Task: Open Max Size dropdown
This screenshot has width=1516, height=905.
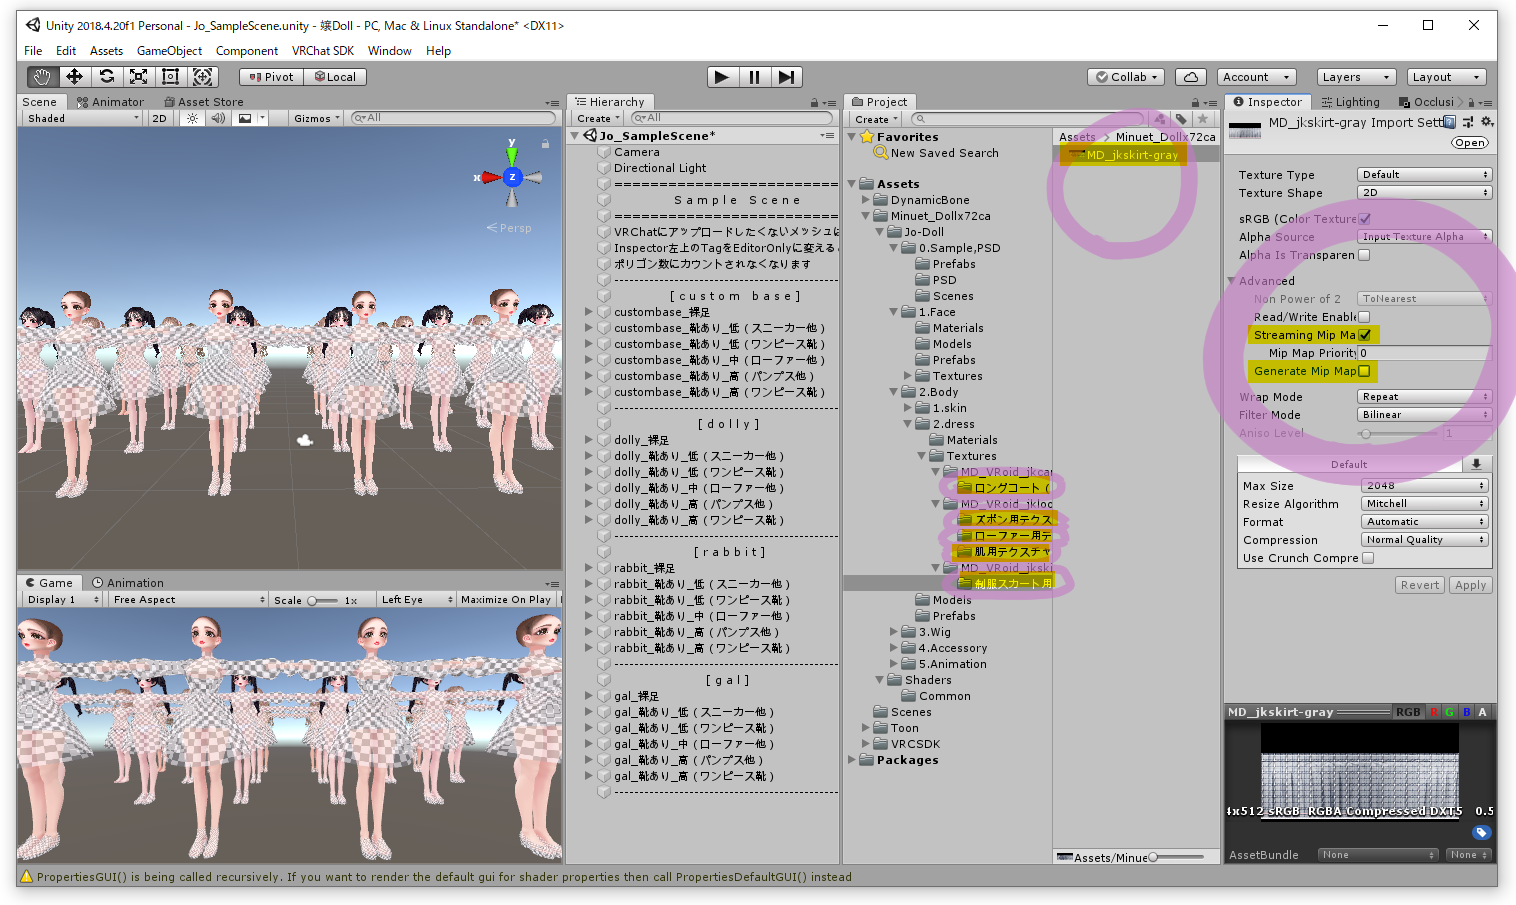Action: click(x=1425, y=486)
